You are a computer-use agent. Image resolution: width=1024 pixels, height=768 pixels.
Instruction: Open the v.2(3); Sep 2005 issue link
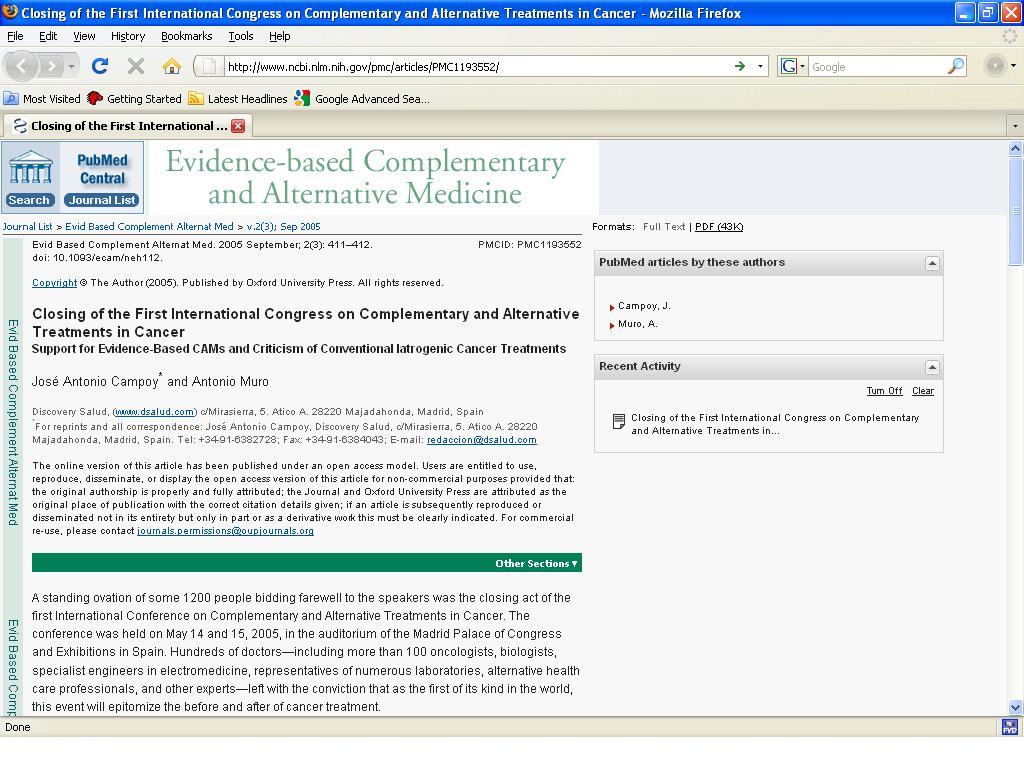click(283, 227)
